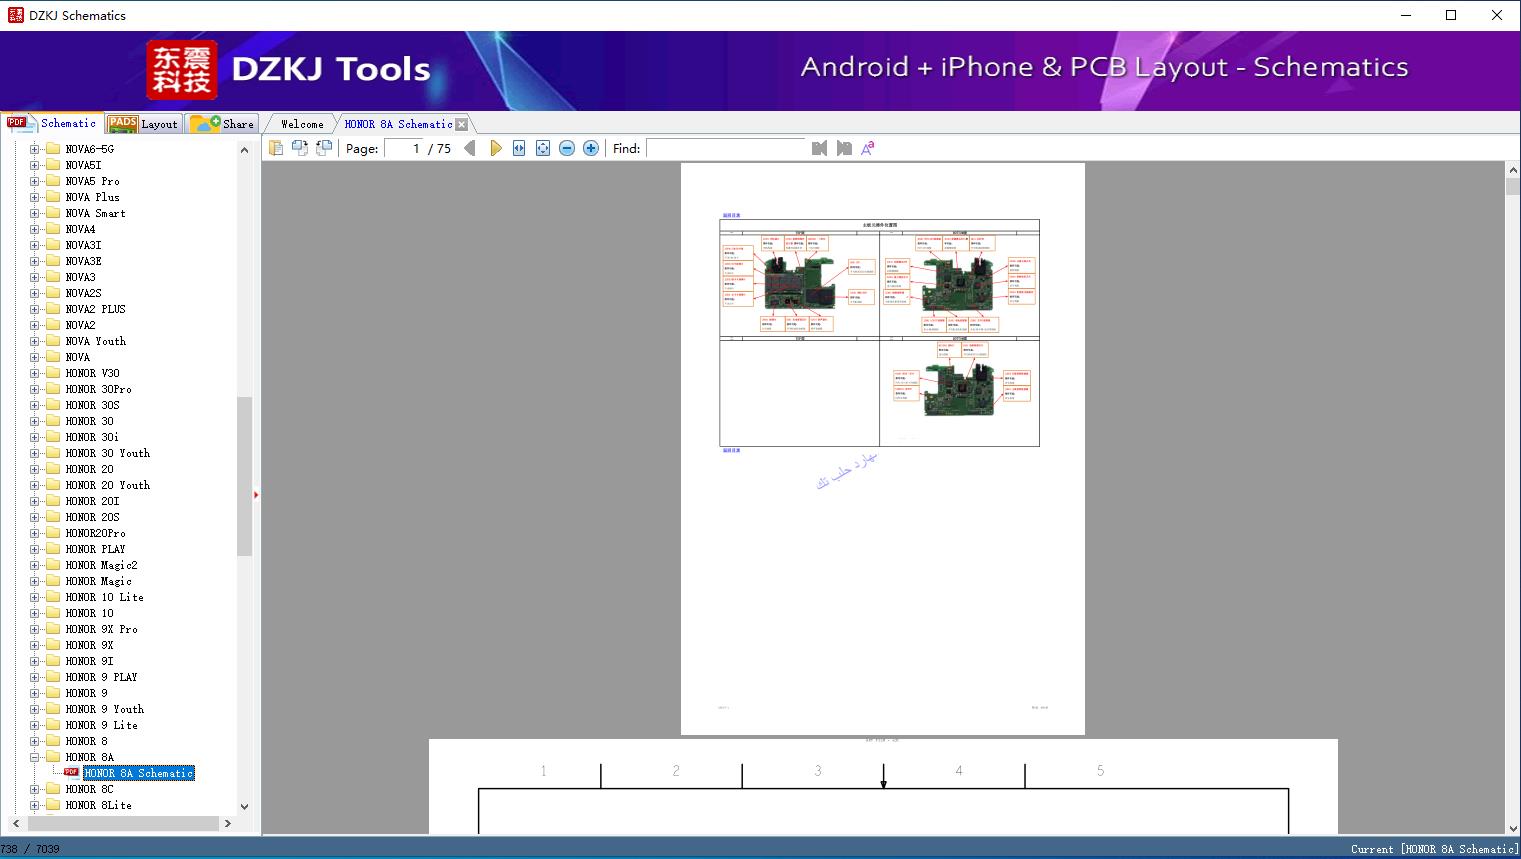Screen dimensions: 1521x859
Task: Click the Page number input field
Action: (403, 148)
